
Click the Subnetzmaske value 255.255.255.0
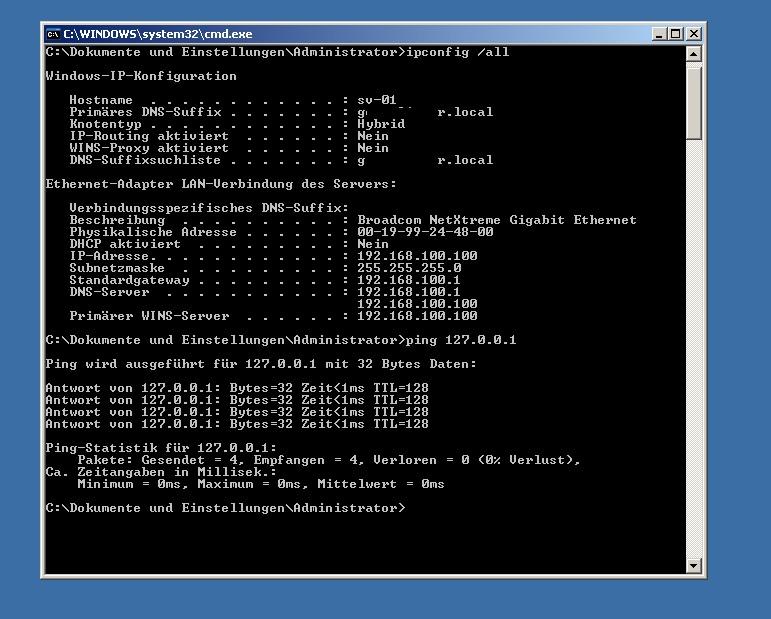click(409, 268)
